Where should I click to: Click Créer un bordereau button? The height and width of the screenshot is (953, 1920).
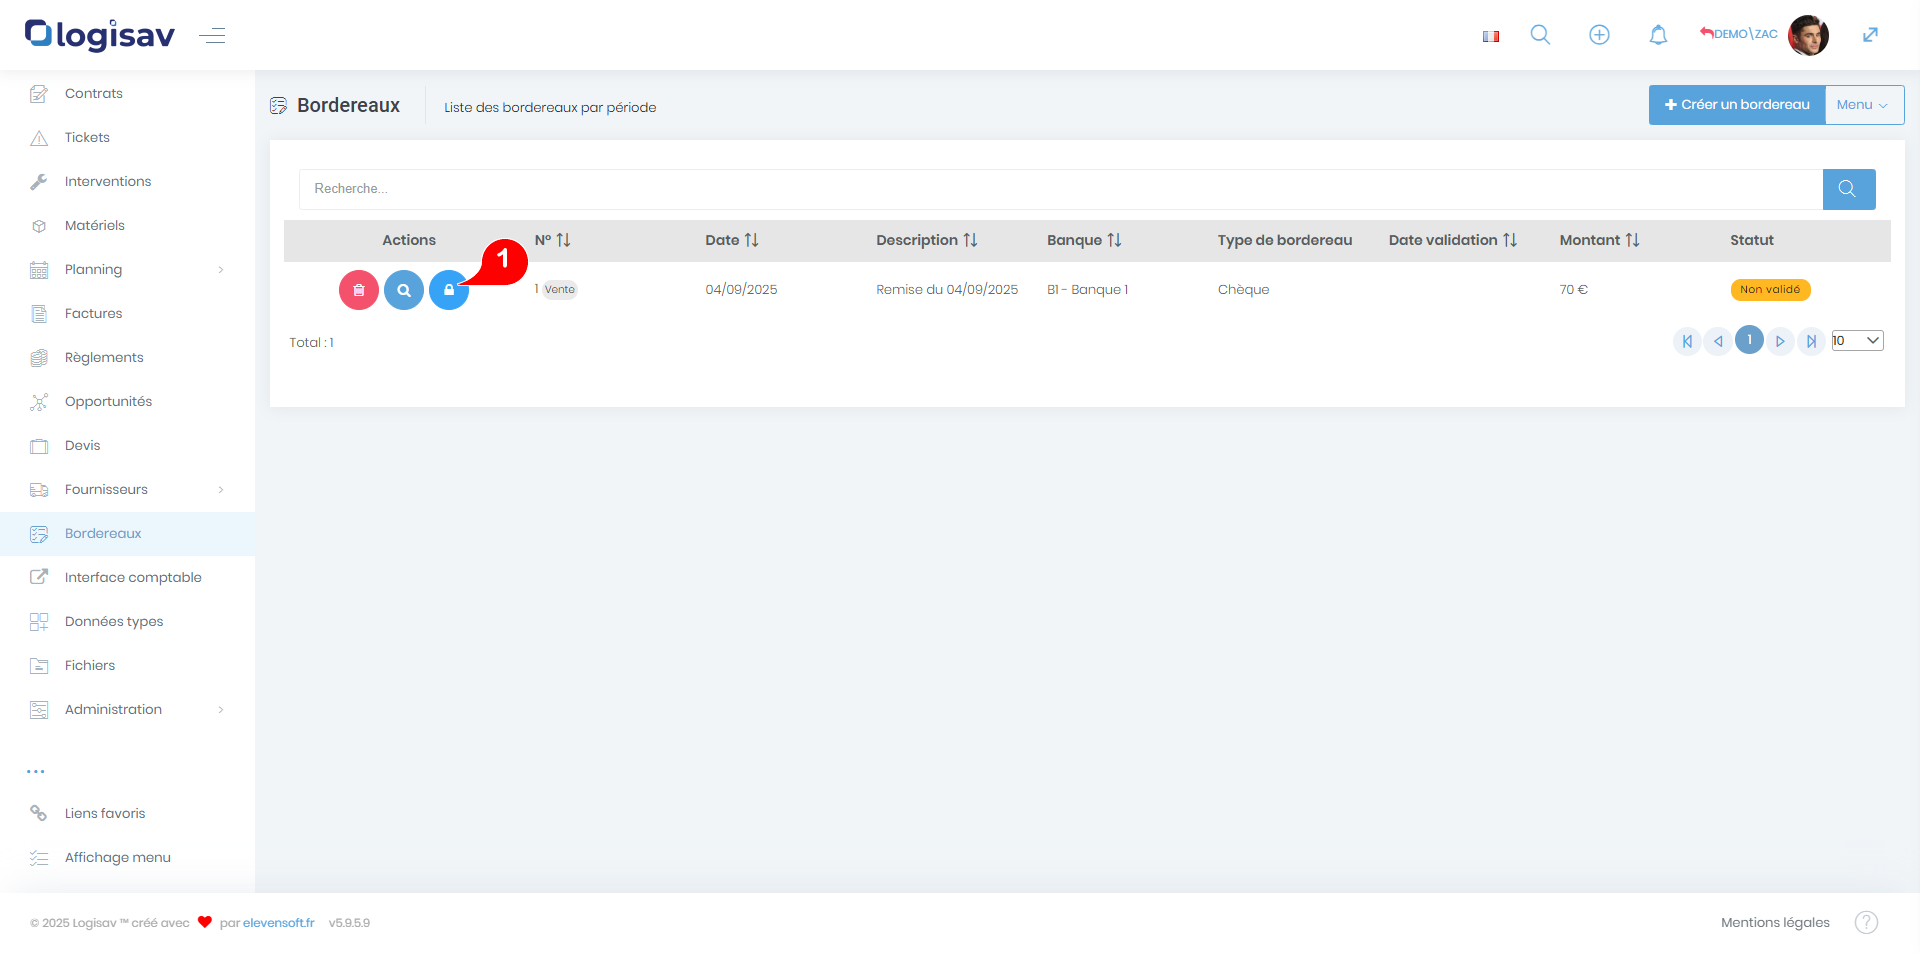[x=1736, y=105]
